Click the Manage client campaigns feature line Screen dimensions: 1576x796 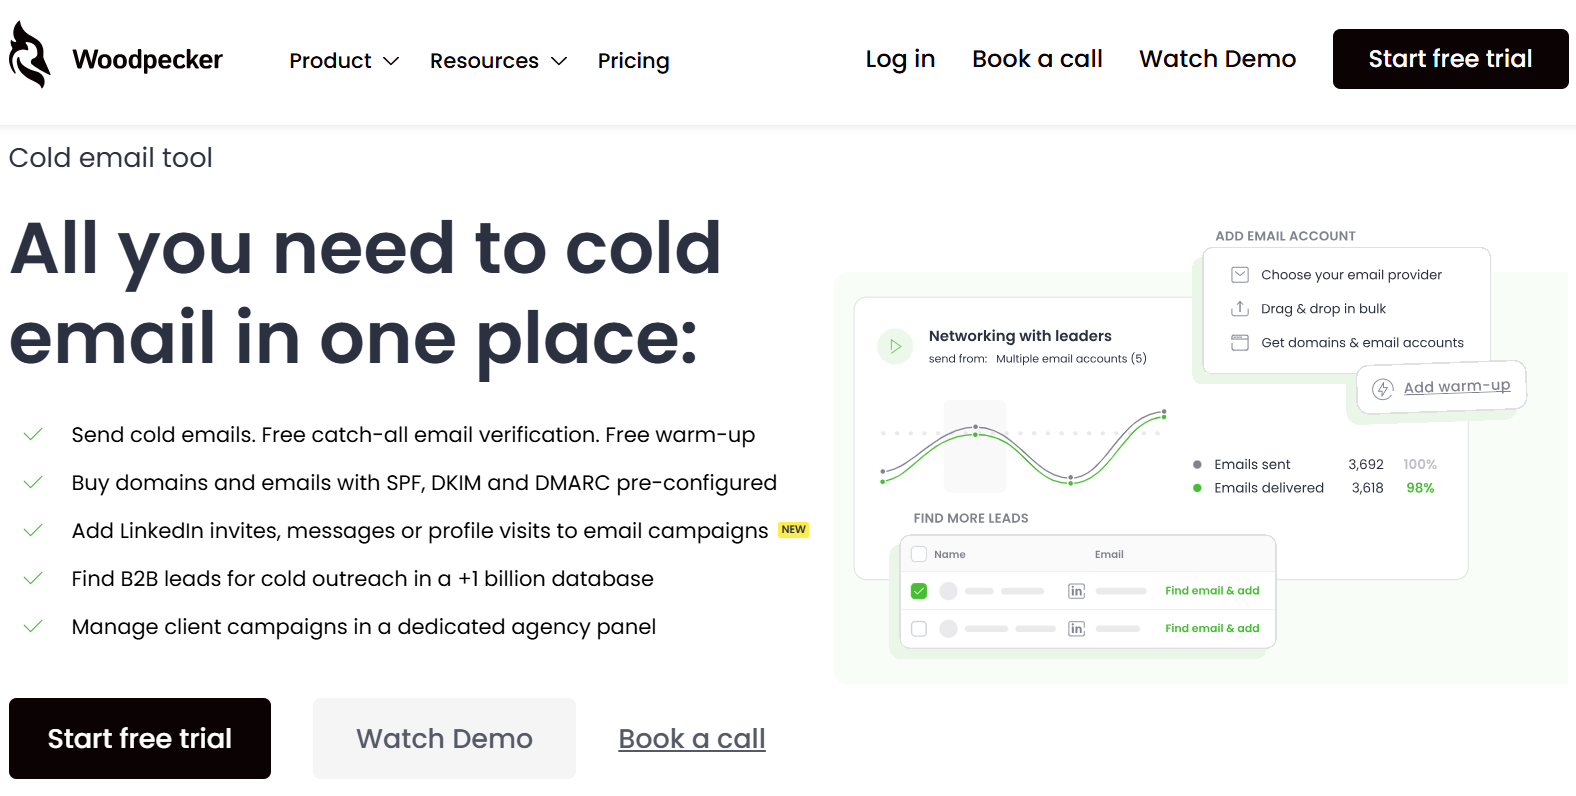tap(364, 627)
